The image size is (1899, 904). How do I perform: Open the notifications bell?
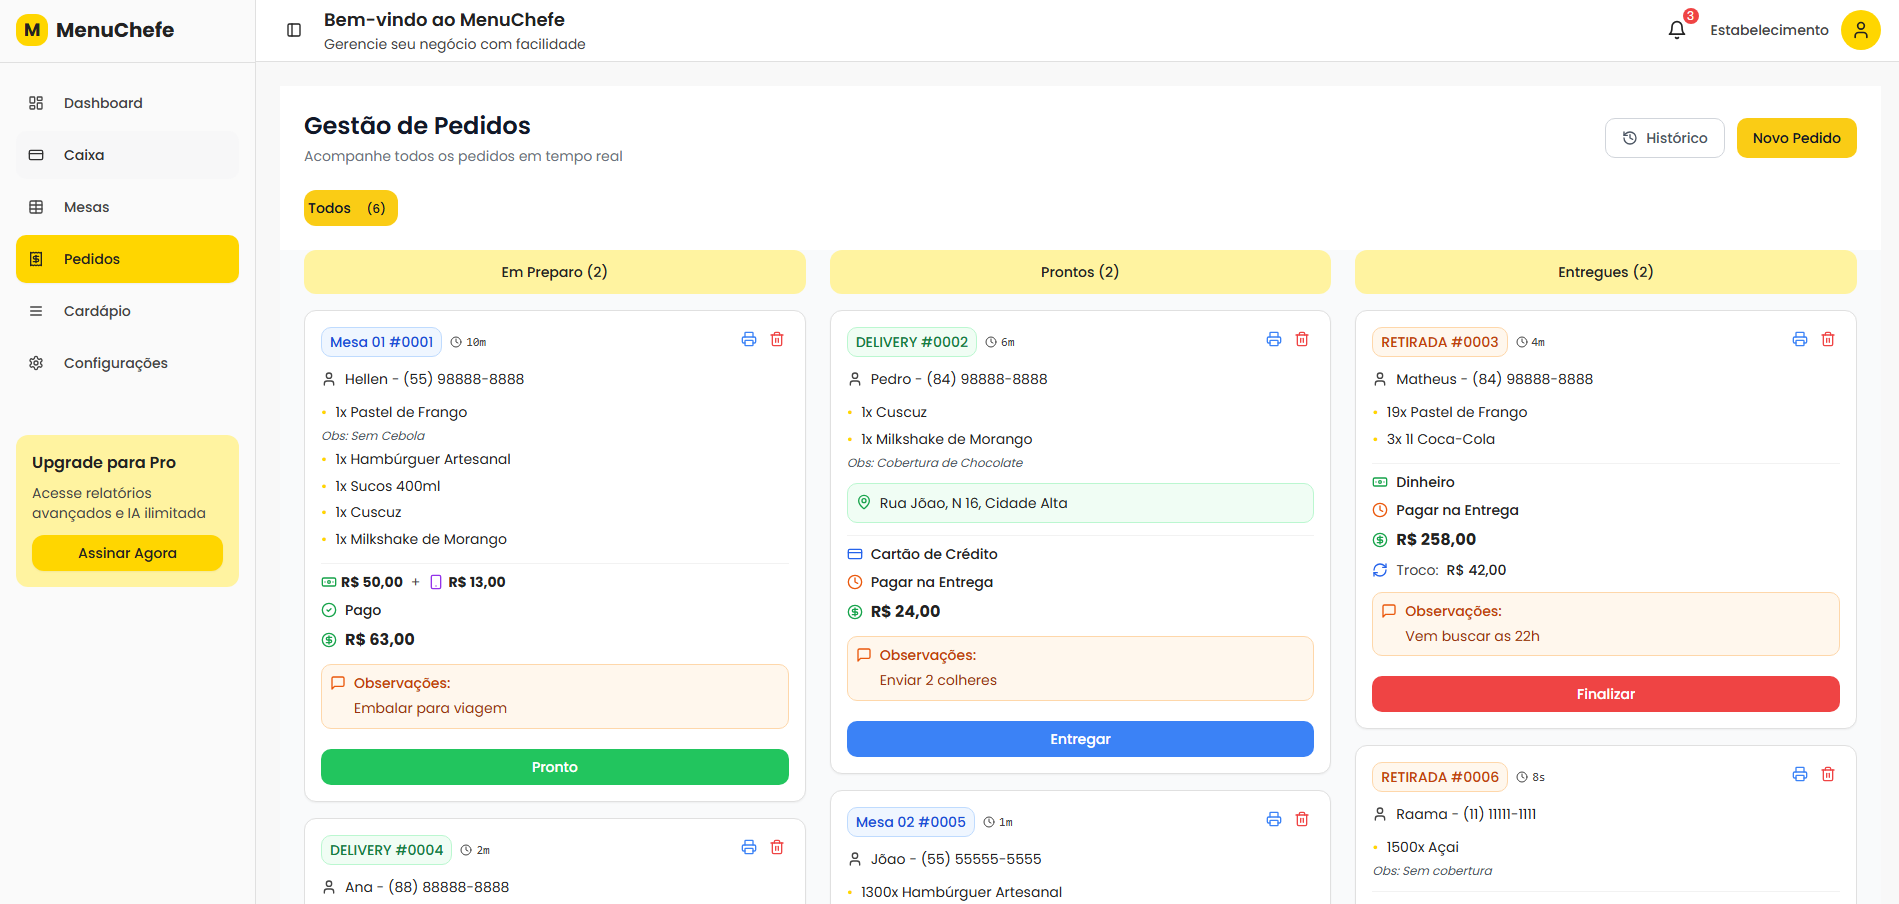(x=1677, y=30)
